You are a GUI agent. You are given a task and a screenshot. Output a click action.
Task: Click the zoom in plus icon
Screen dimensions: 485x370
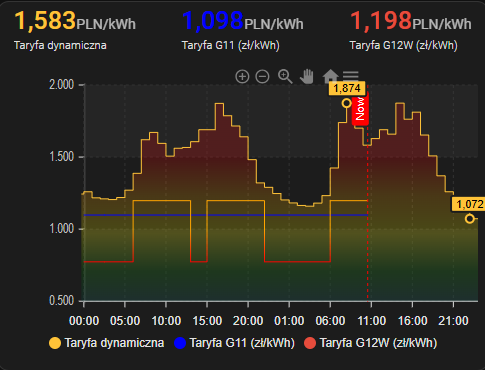tap(242, 77)
